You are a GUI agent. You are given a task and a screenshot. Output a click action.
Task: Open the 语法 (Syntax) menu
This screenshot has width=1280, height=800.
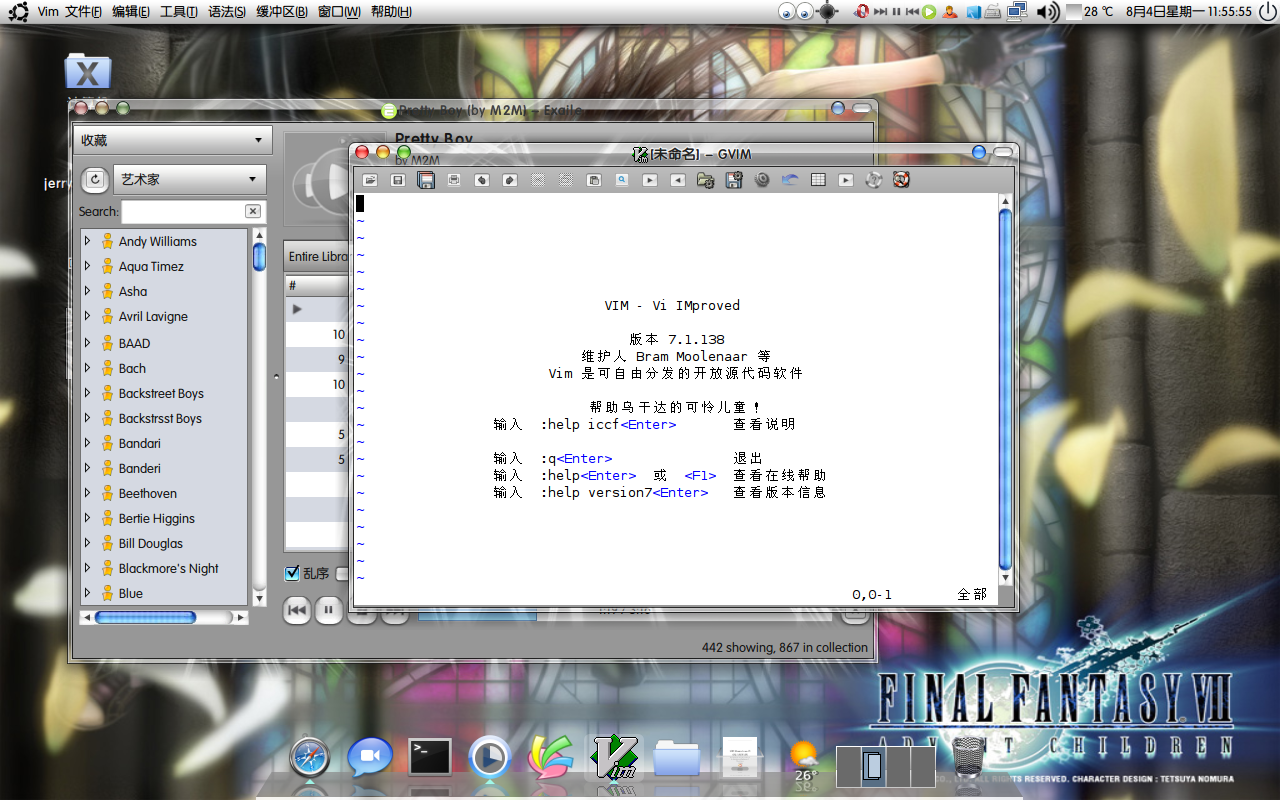(227, 12)
